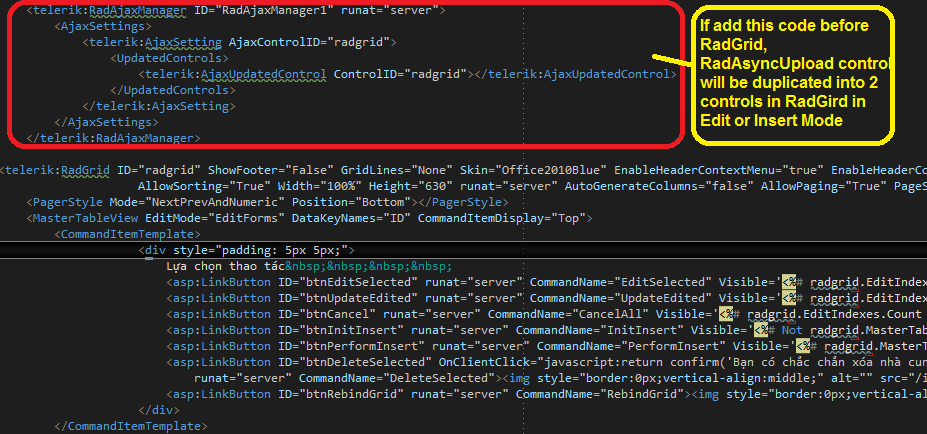
Task: Click the opening <UpdatedControls> tag
Action: click(x=170, y=59)
